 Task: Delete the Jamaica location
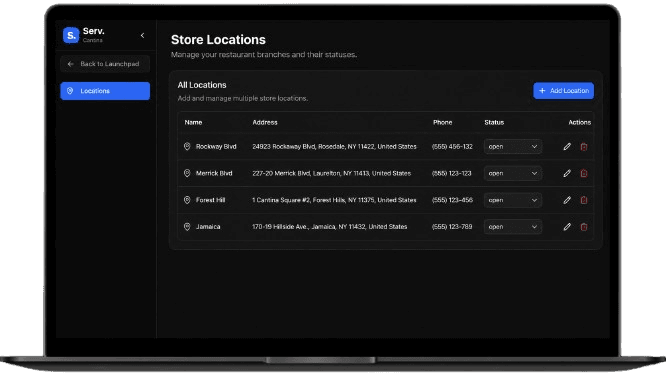(584, 227)
